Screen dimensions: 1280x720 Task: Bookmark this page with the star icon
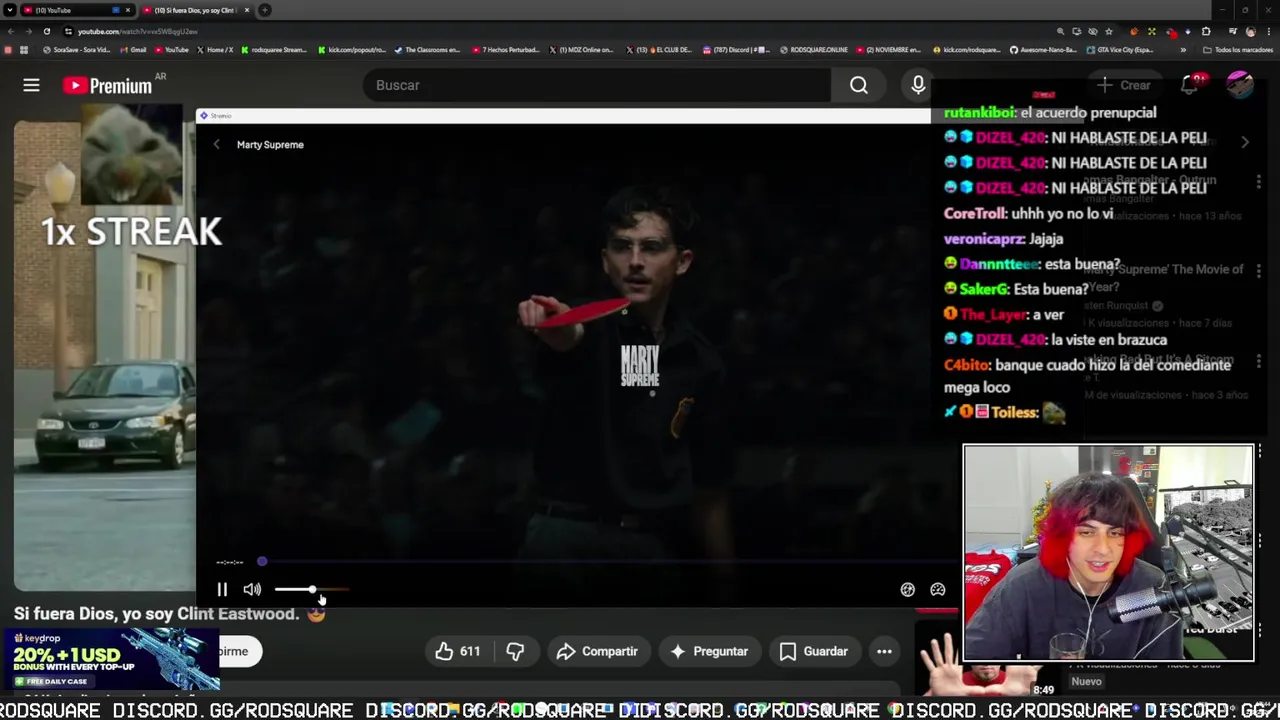[1109, 31]
